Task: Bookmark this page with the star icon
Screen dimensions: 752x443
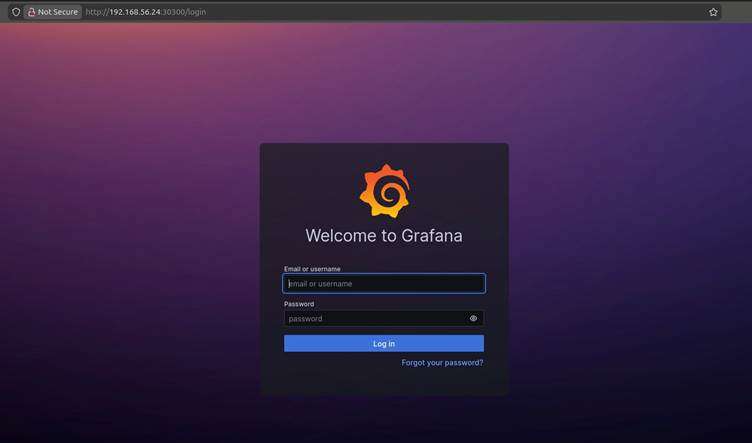Action: 713,12
